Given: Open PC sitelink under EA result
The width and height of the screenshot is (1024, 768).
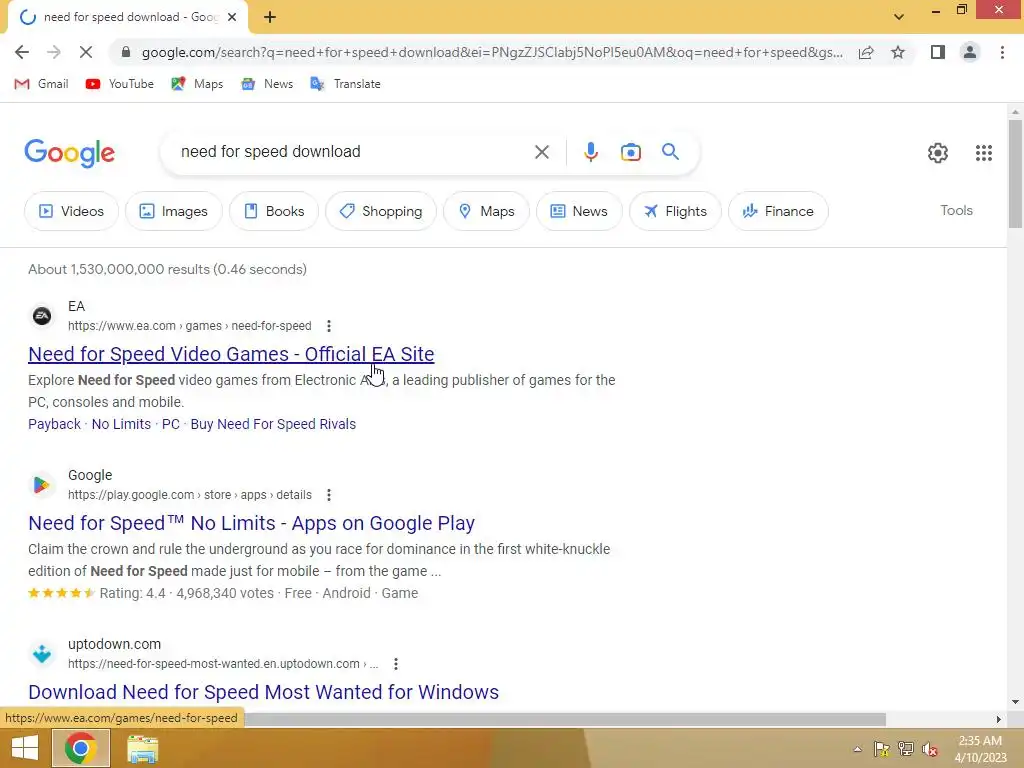Looking at the screenshot, I should click(x=170, y=424).
